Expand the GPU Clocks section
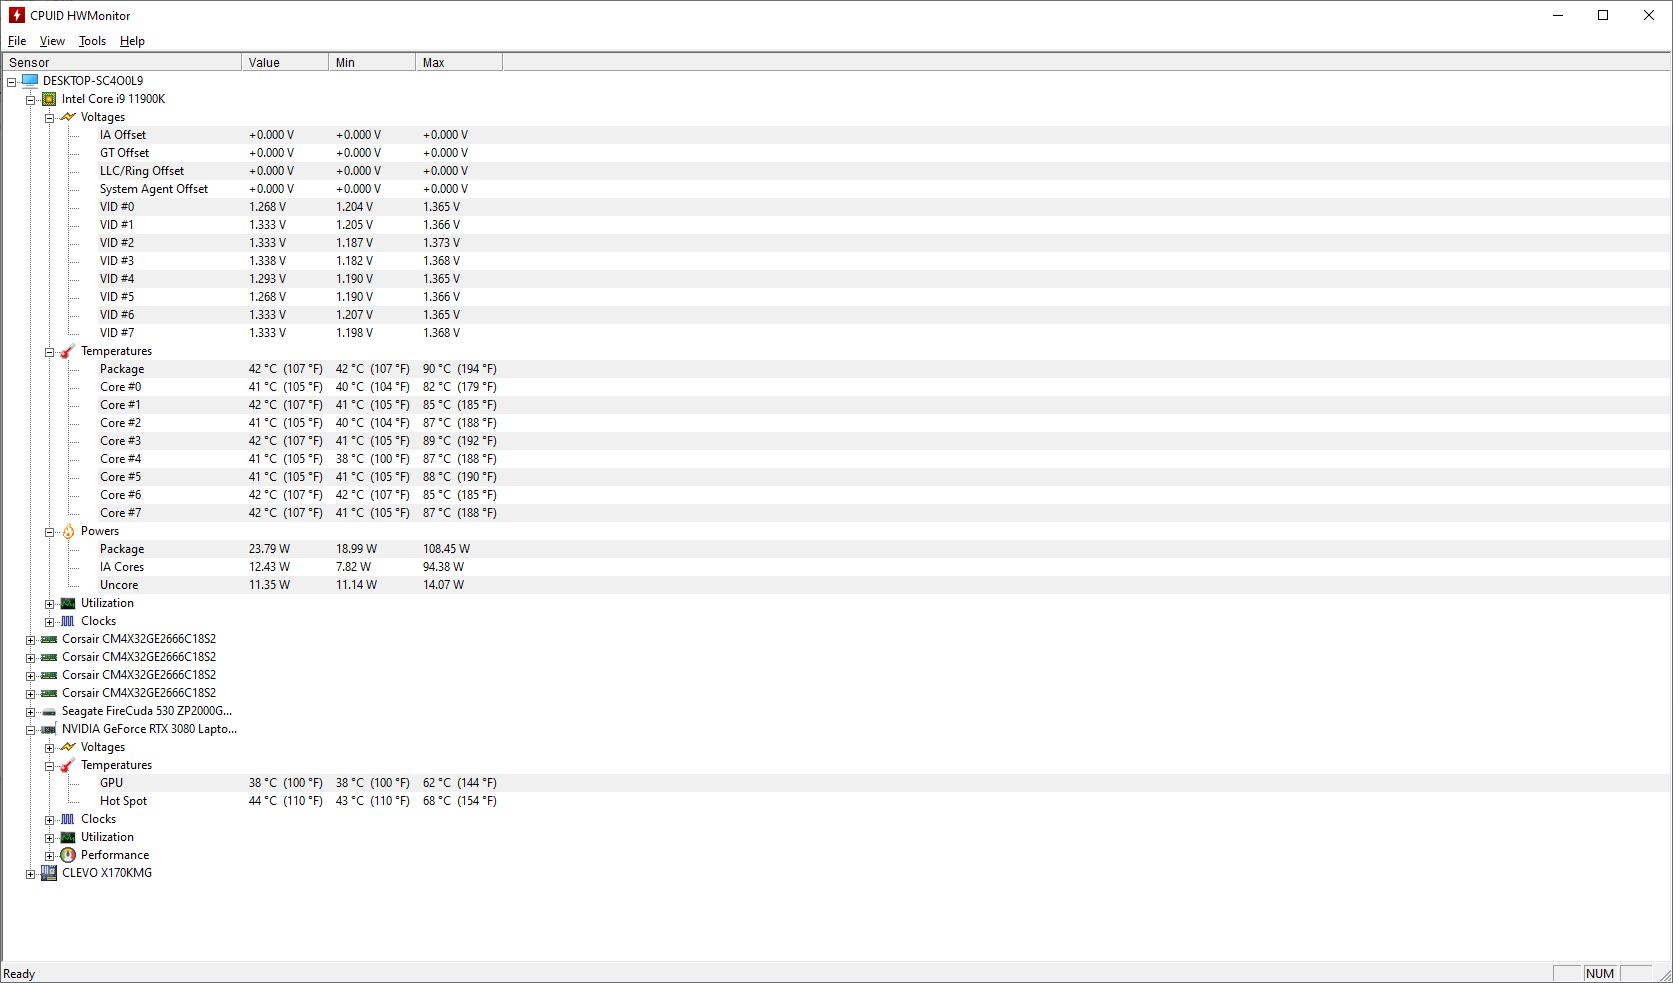The image size is (1673, 983). point(50,820)
